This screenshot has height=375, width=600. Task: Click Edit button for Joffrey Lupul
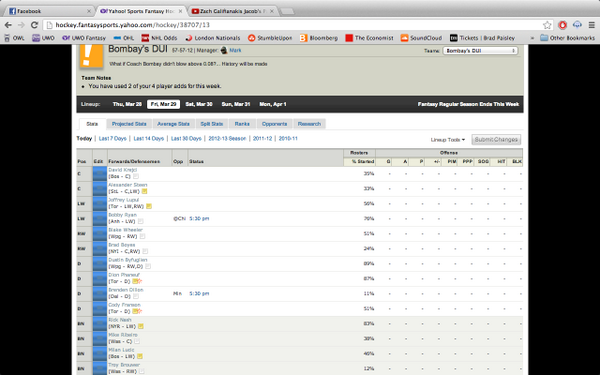pos(99,203)
